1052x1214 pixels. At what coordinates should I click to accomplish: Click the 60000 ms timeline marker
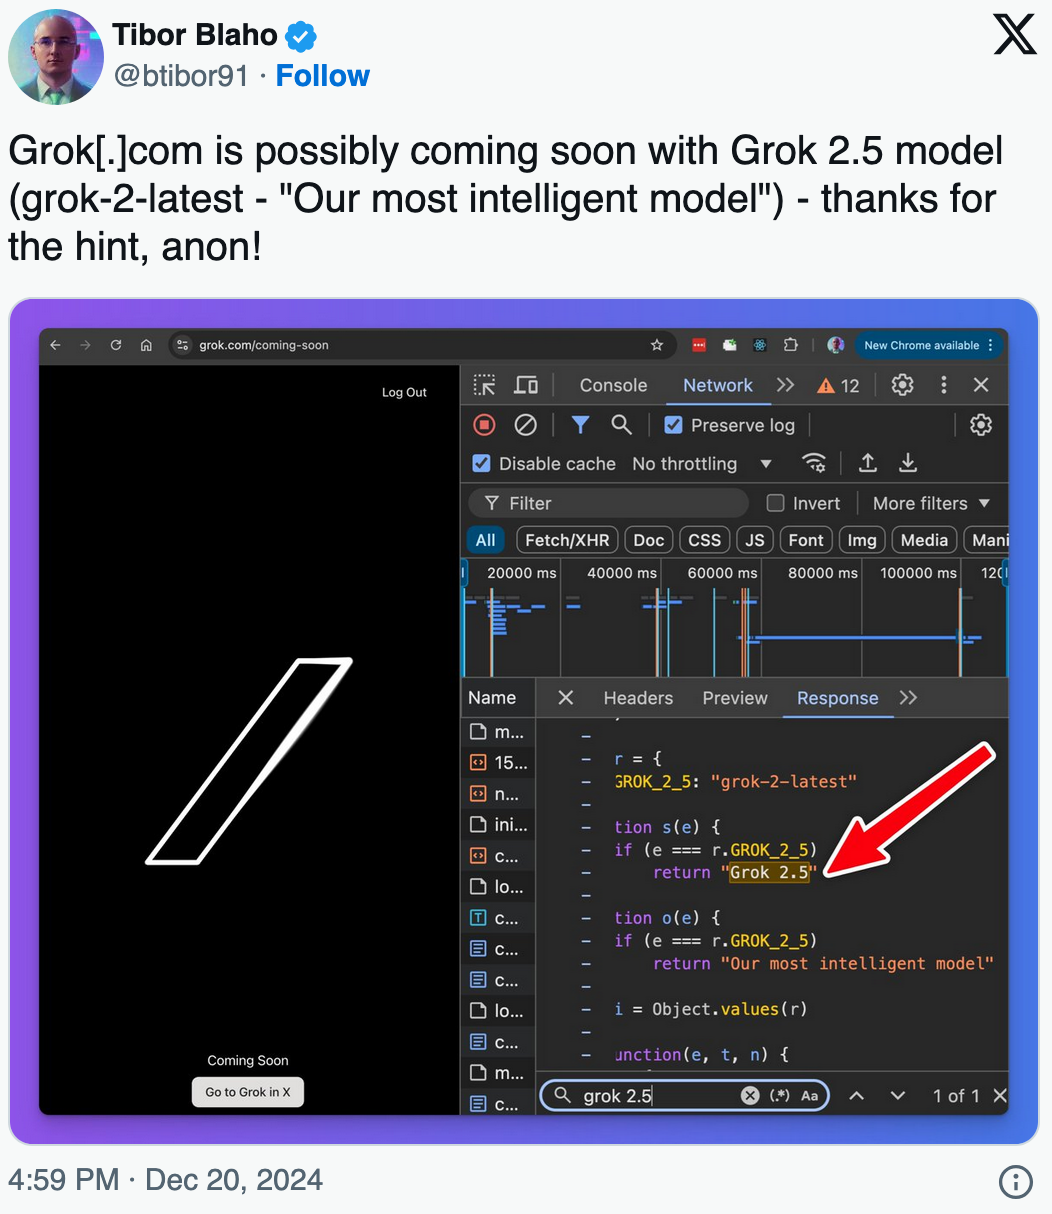click(x=722, y=573)
